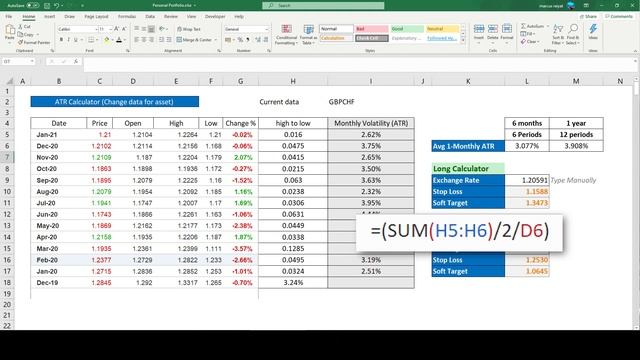Click the Select All corner triangle
The width and height of the screenshot is (640, 360).
[x=9, y=81]
